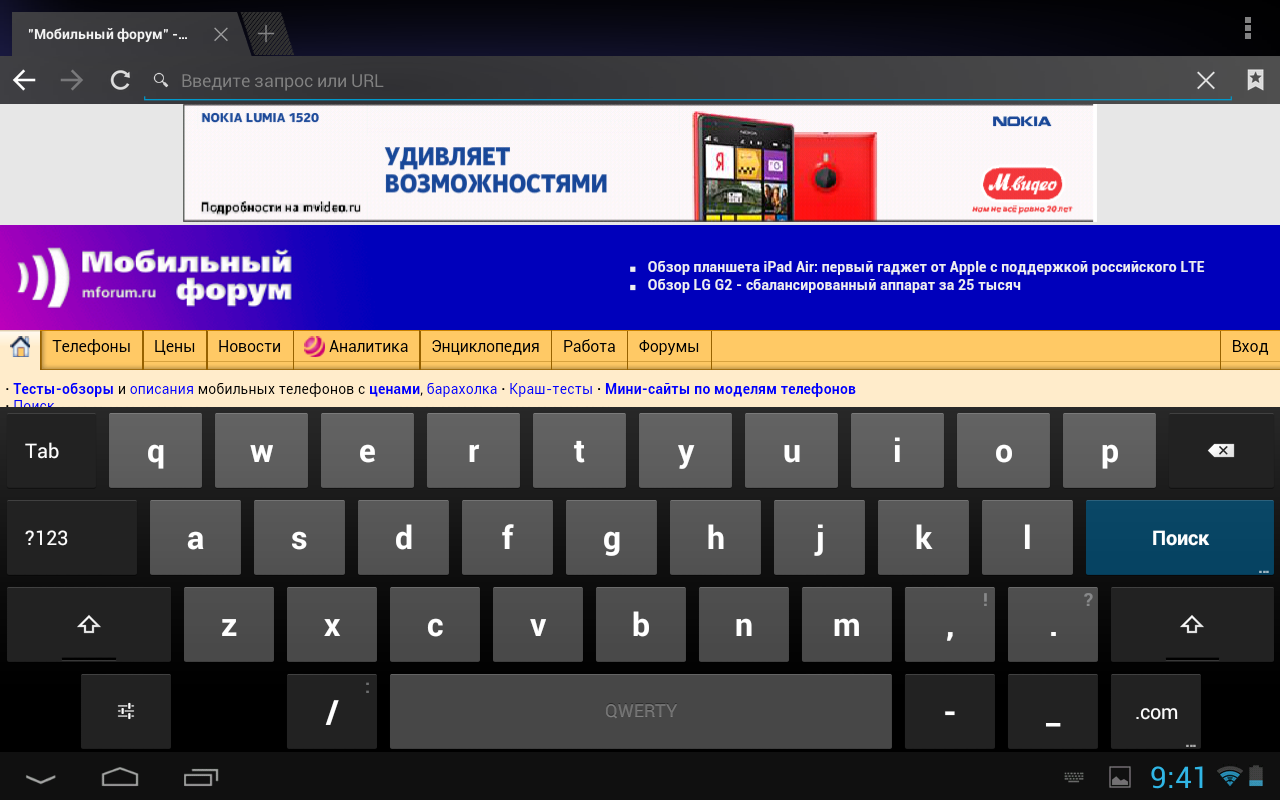The image size is (1280, 800).
Task: Tap the letter g key
Action: point(611,538)
